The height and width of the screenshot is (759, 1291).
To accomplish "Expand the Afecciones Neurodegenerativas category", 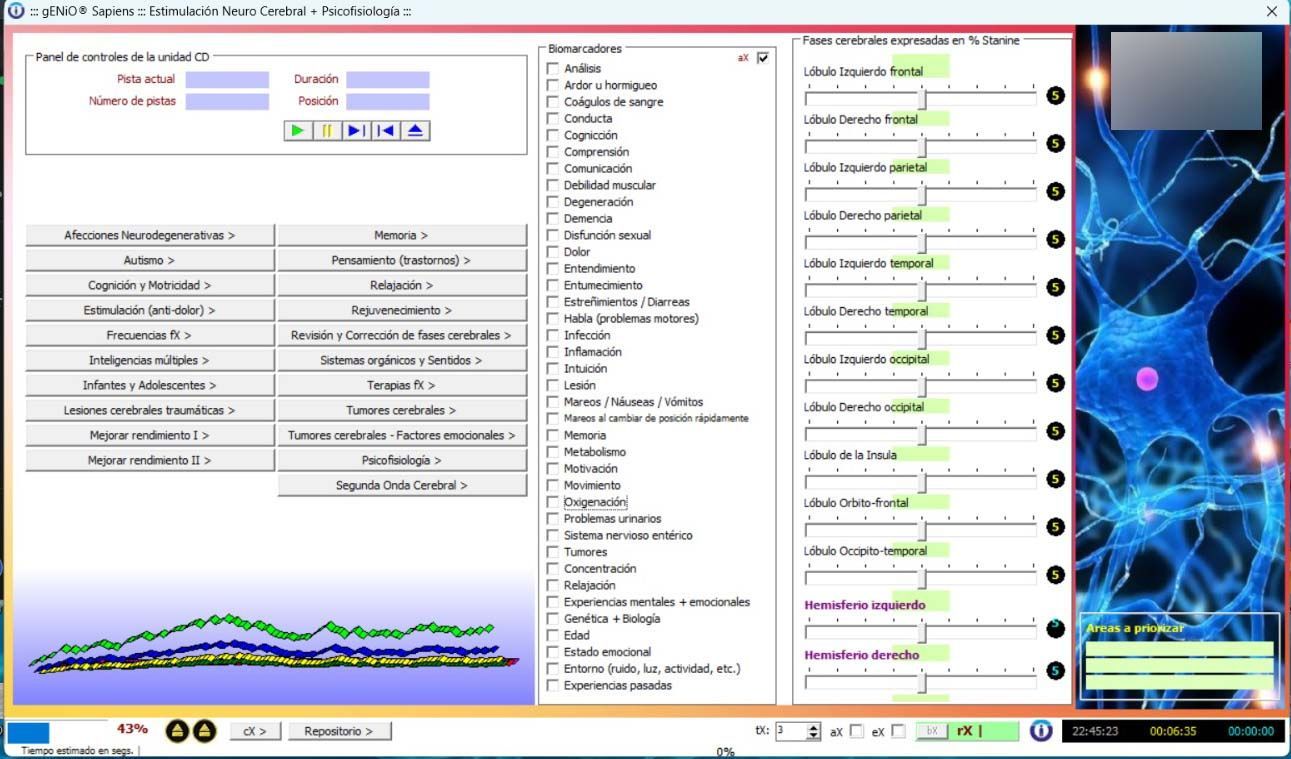I will [x=150, y=235].
